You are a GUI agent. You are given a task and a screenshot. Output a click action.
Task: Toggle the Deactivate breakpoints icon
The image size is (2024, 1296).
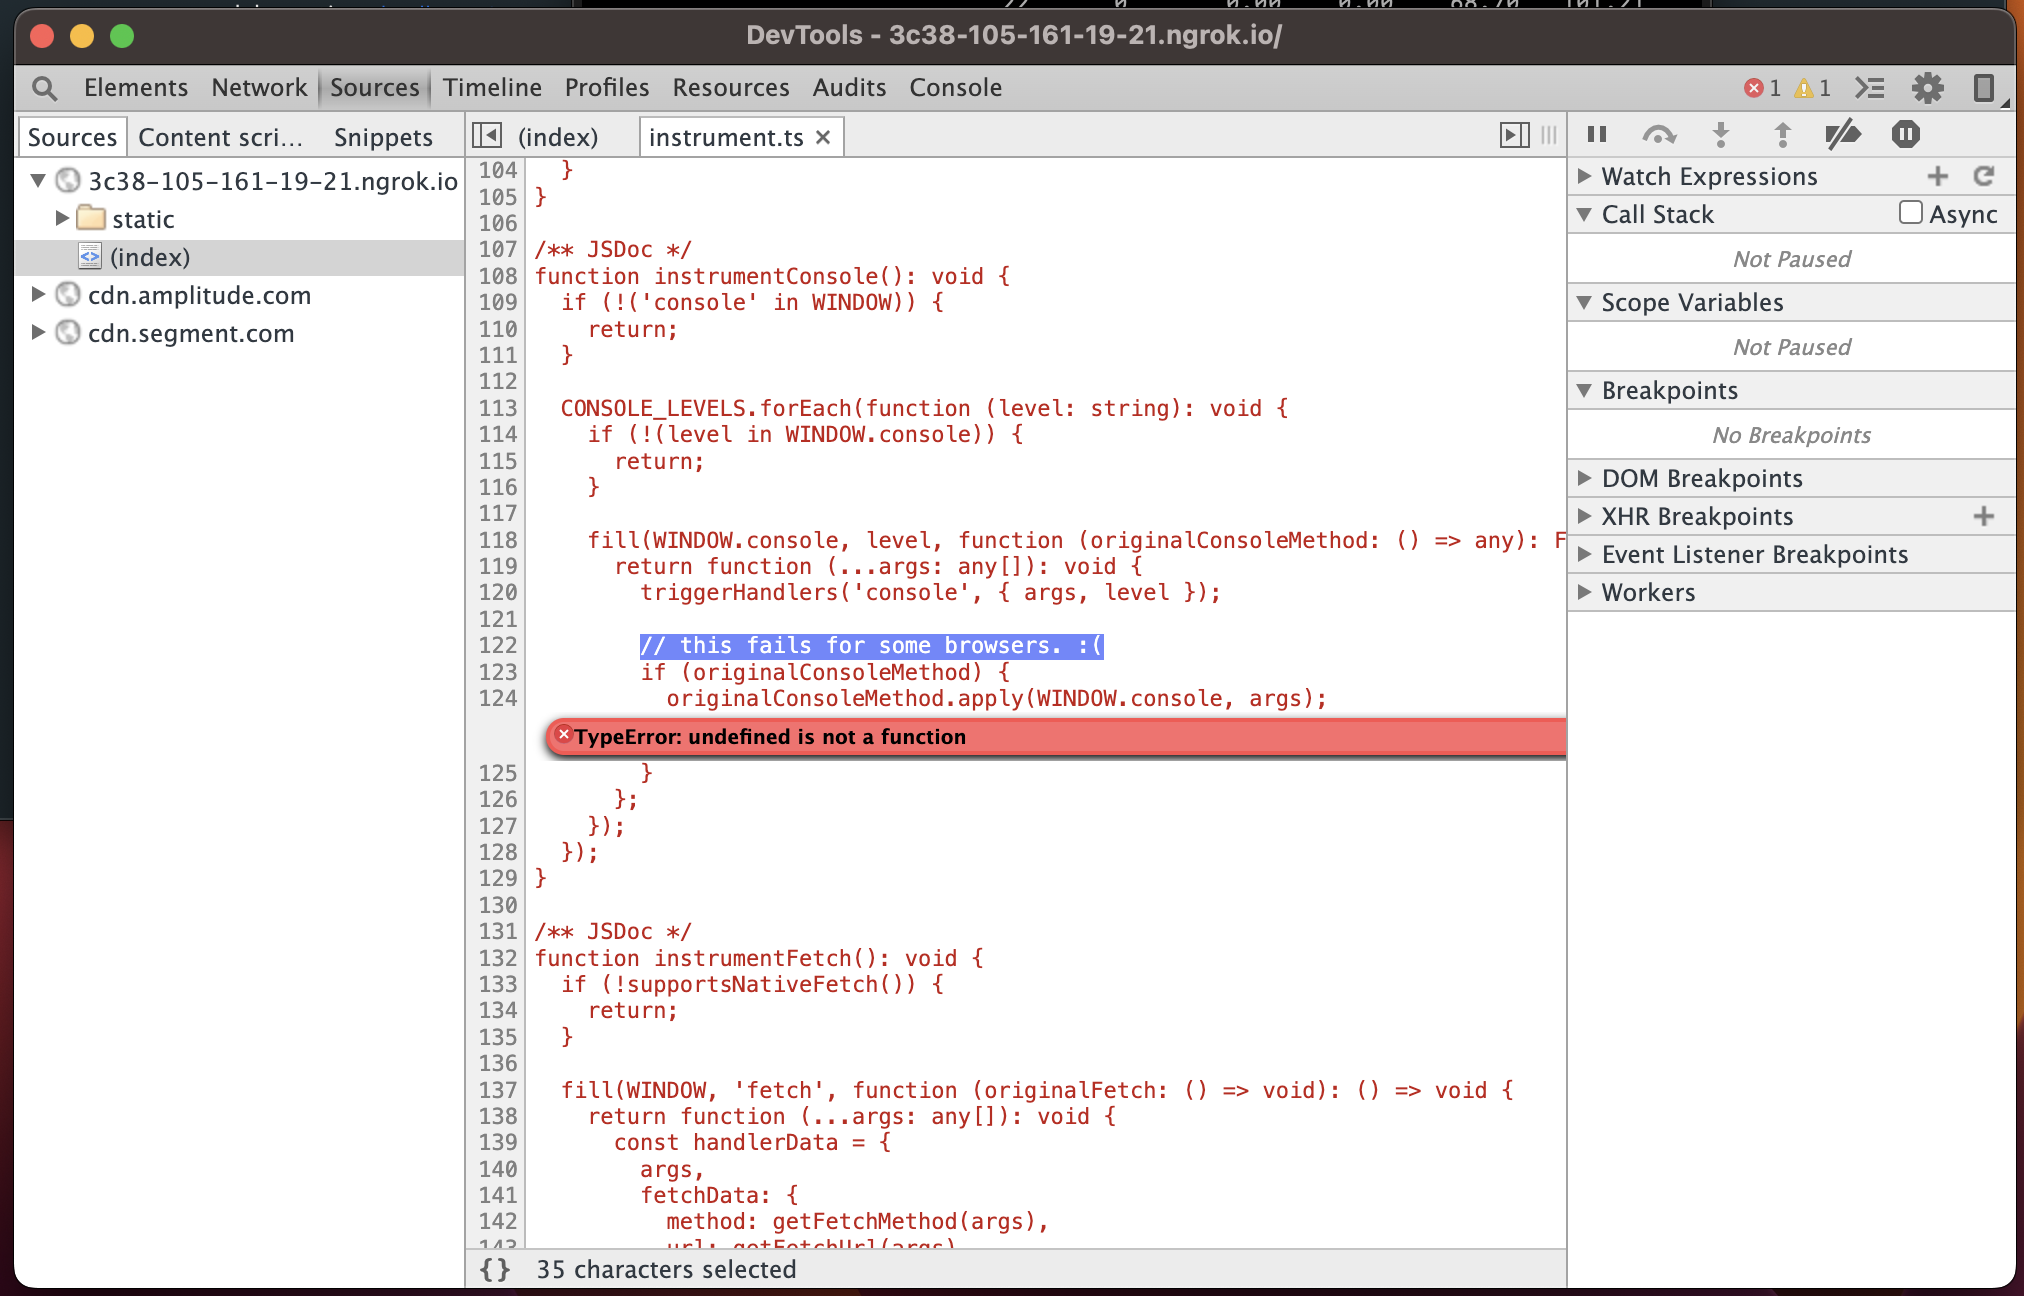1844,134
